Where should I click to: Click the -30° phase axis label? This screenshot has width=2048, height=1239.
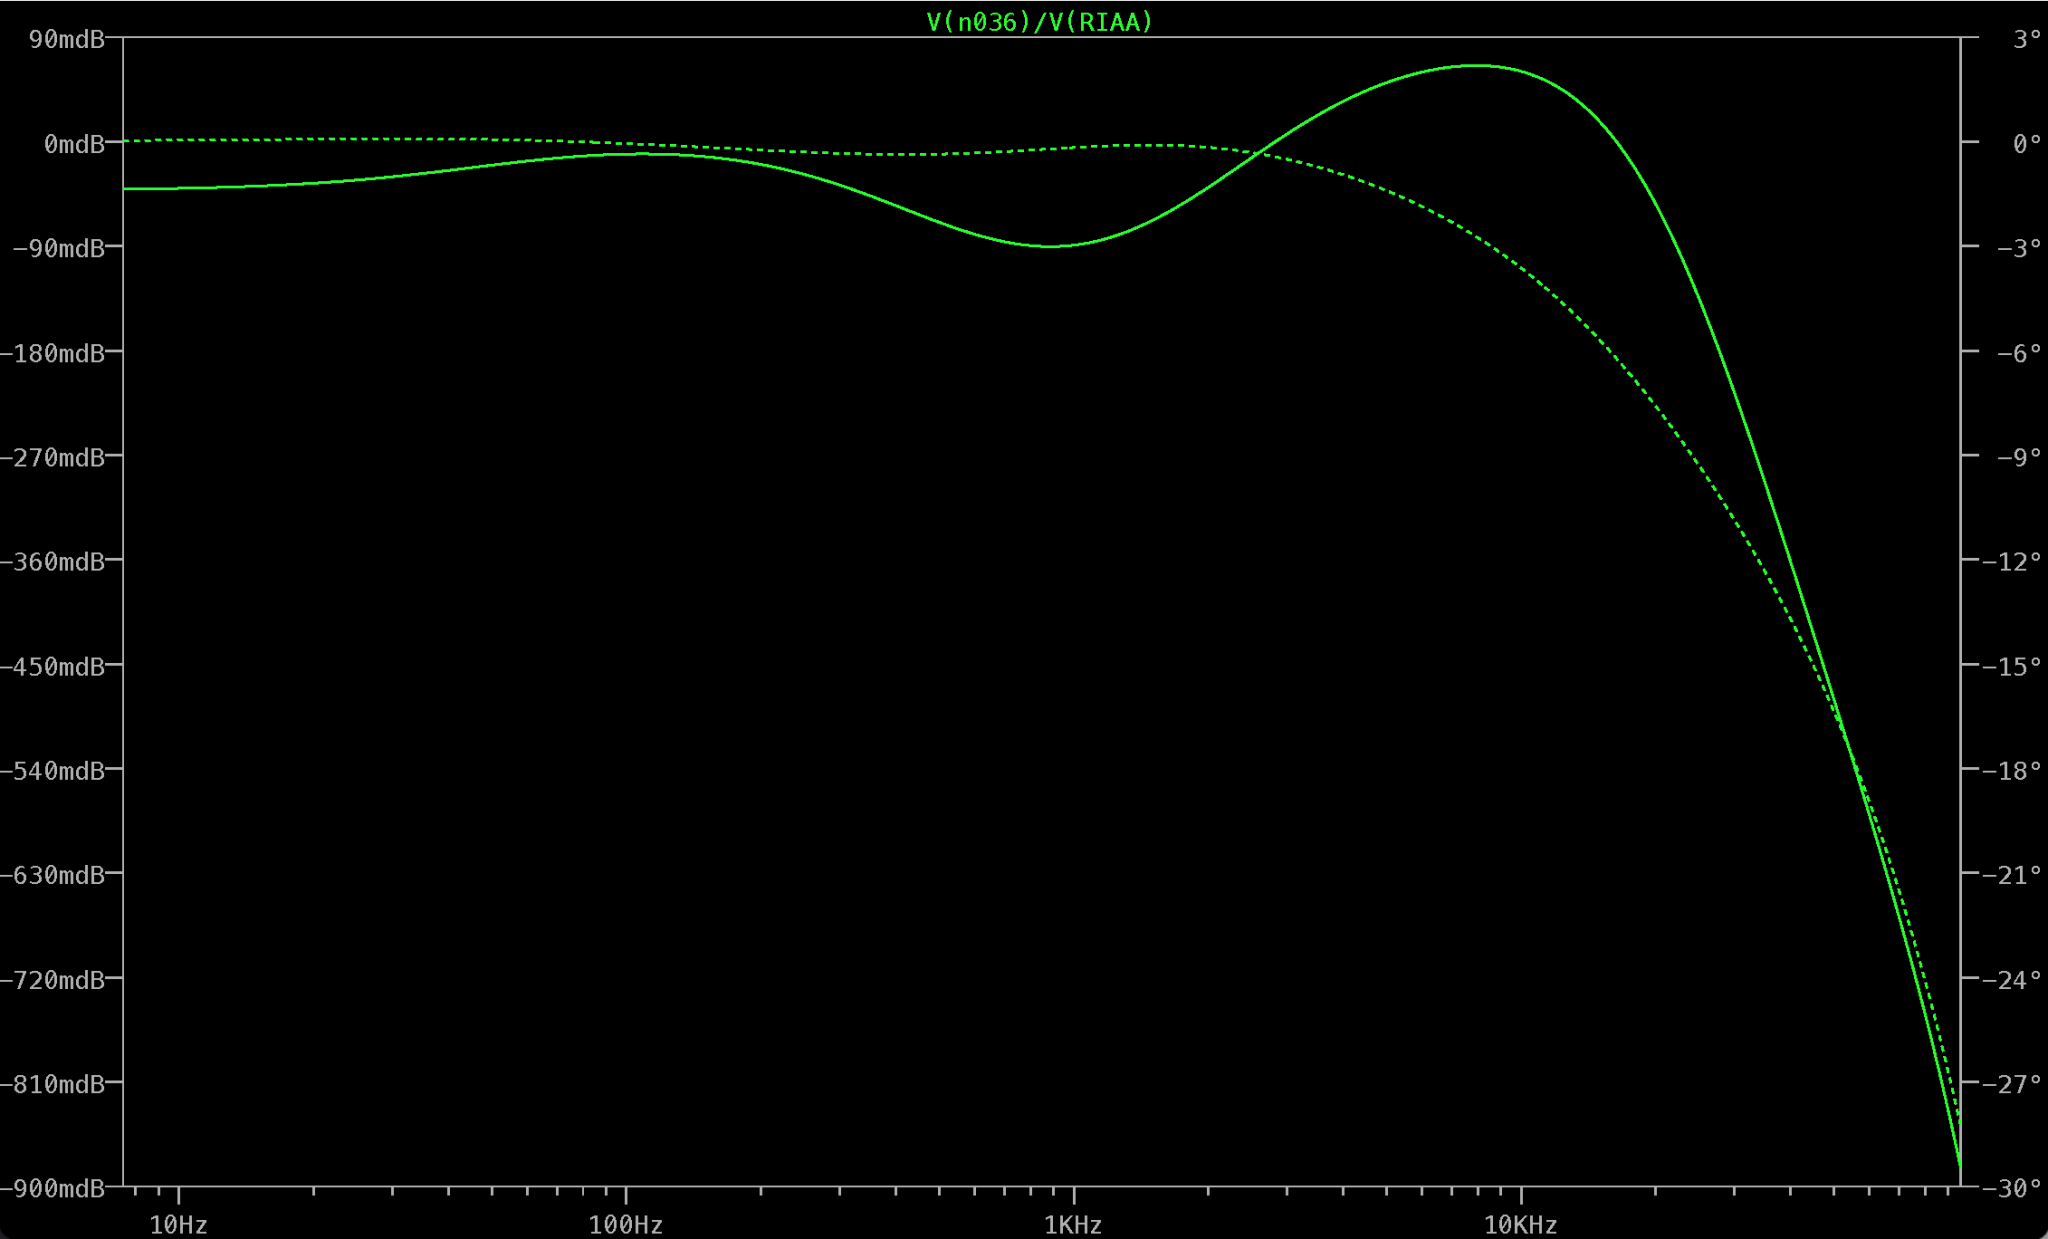click(x=2012, y=1188)
